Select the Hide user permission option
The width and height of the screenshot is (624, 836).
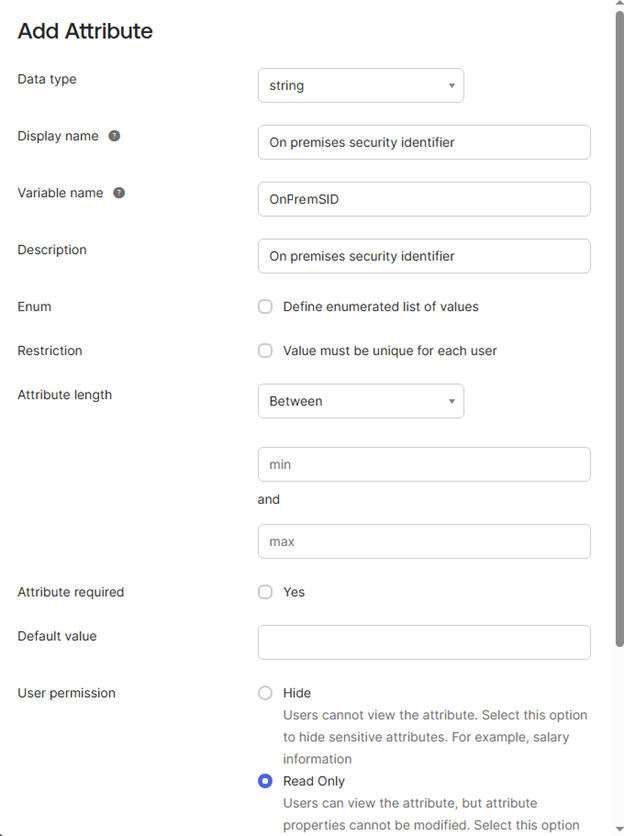(265, 693)
